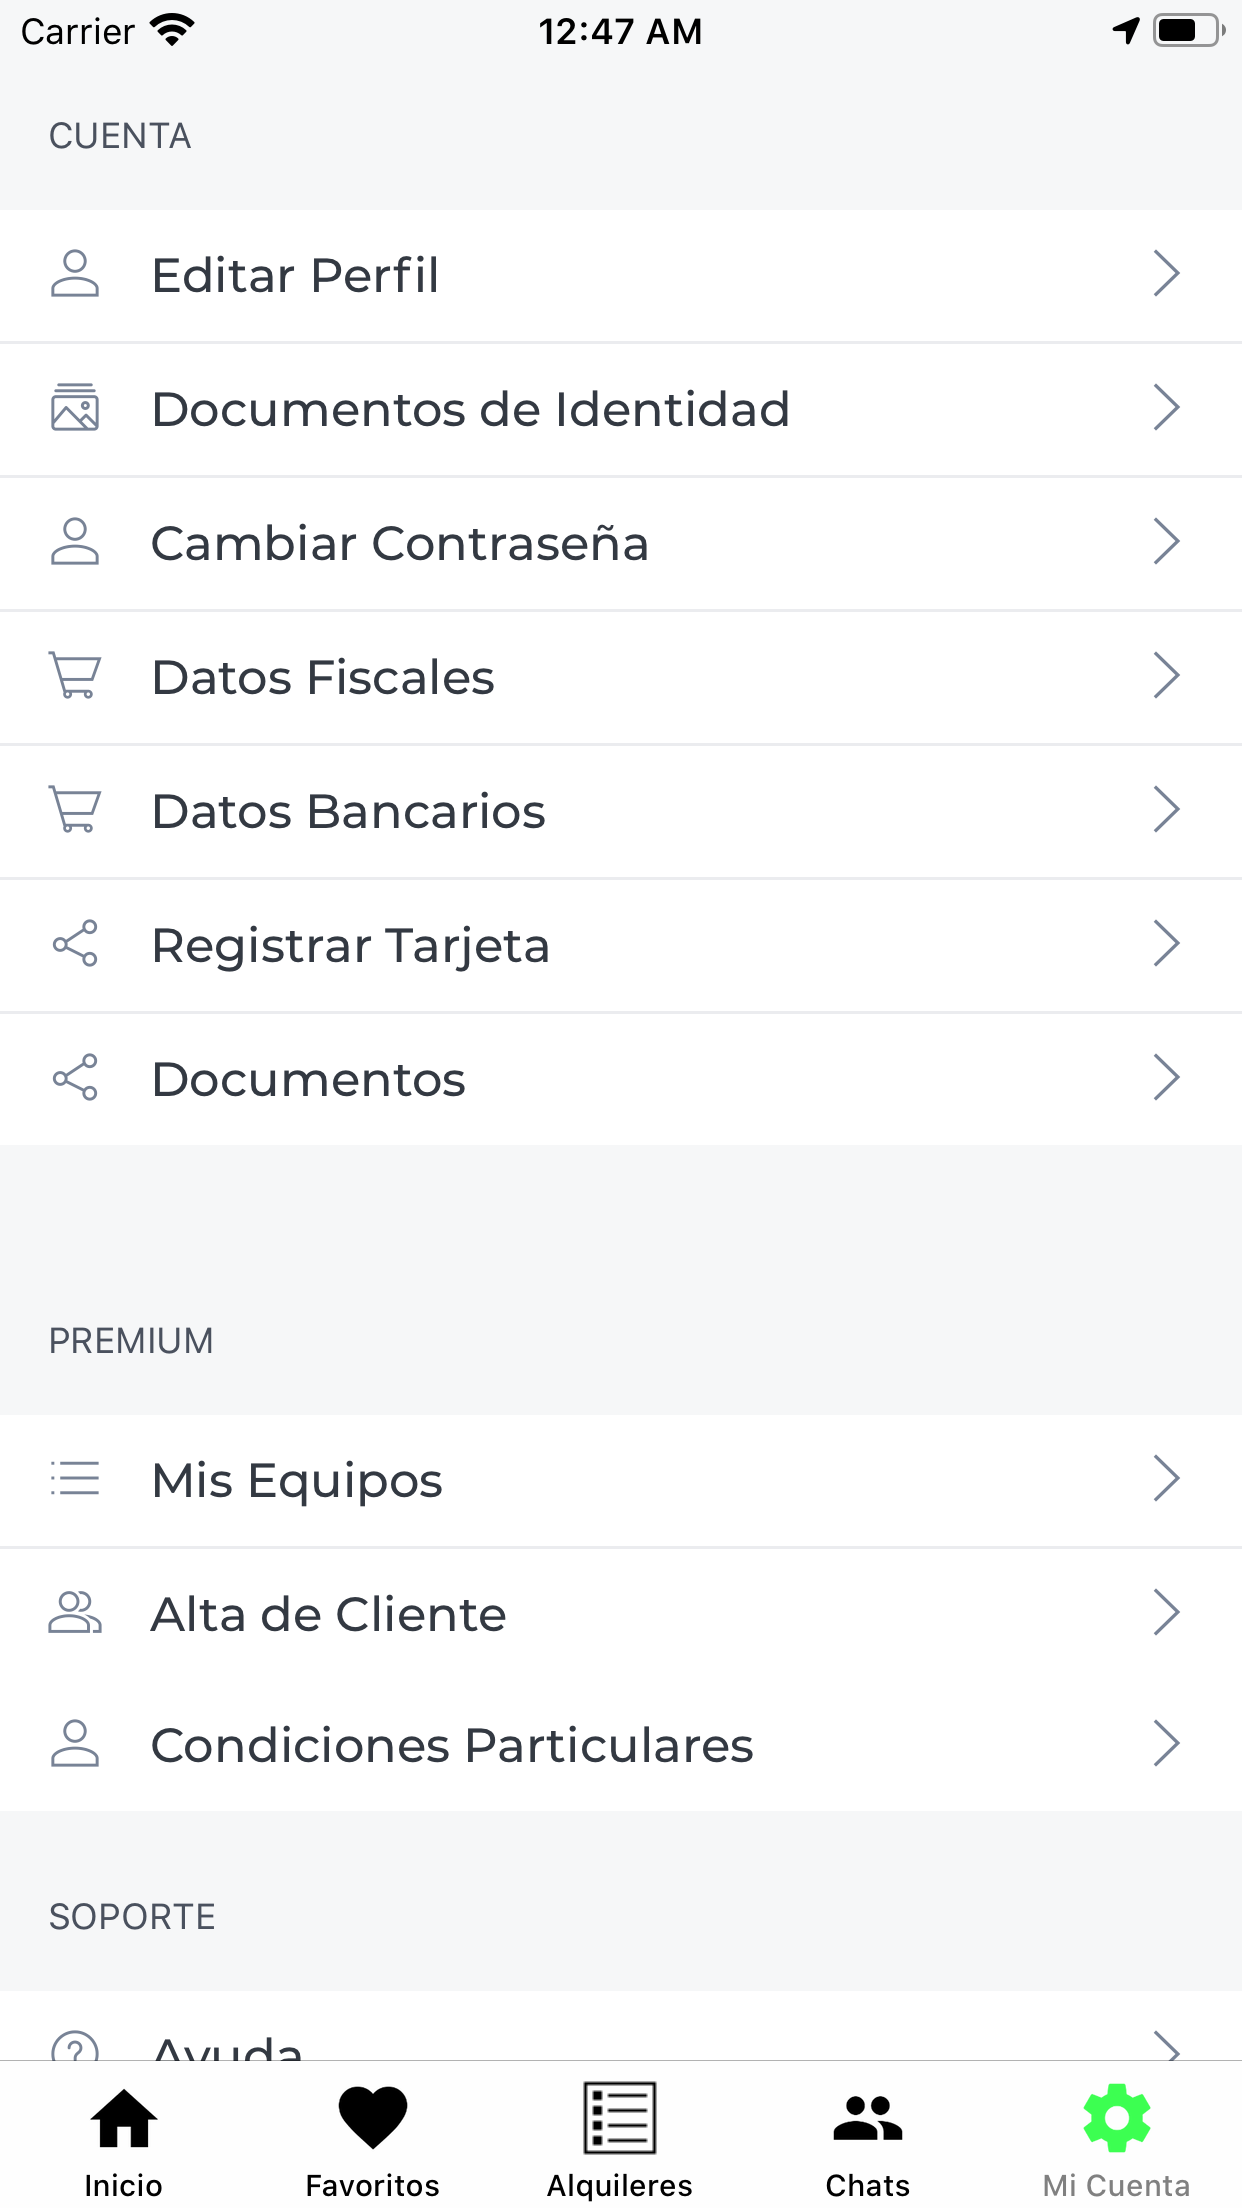Open the Inicio home tab
Viewport: 1242px width, 2208px height.
(124, 2140)
